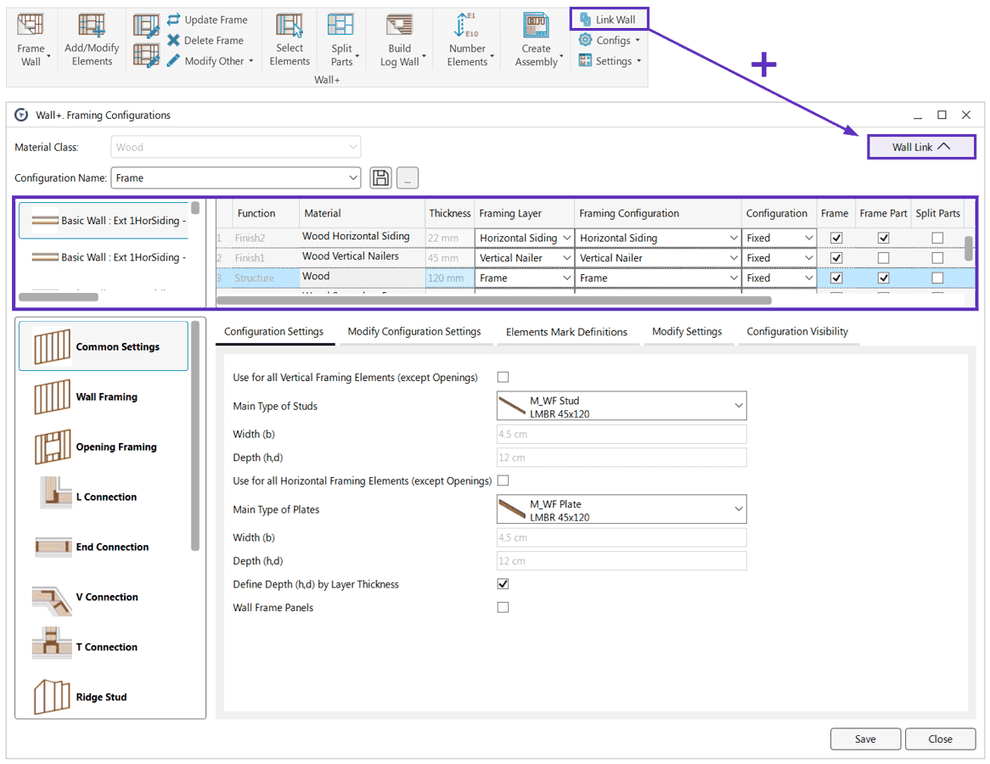Open Modify Other tool
The image size is (990, 764).
coord(210,61)
